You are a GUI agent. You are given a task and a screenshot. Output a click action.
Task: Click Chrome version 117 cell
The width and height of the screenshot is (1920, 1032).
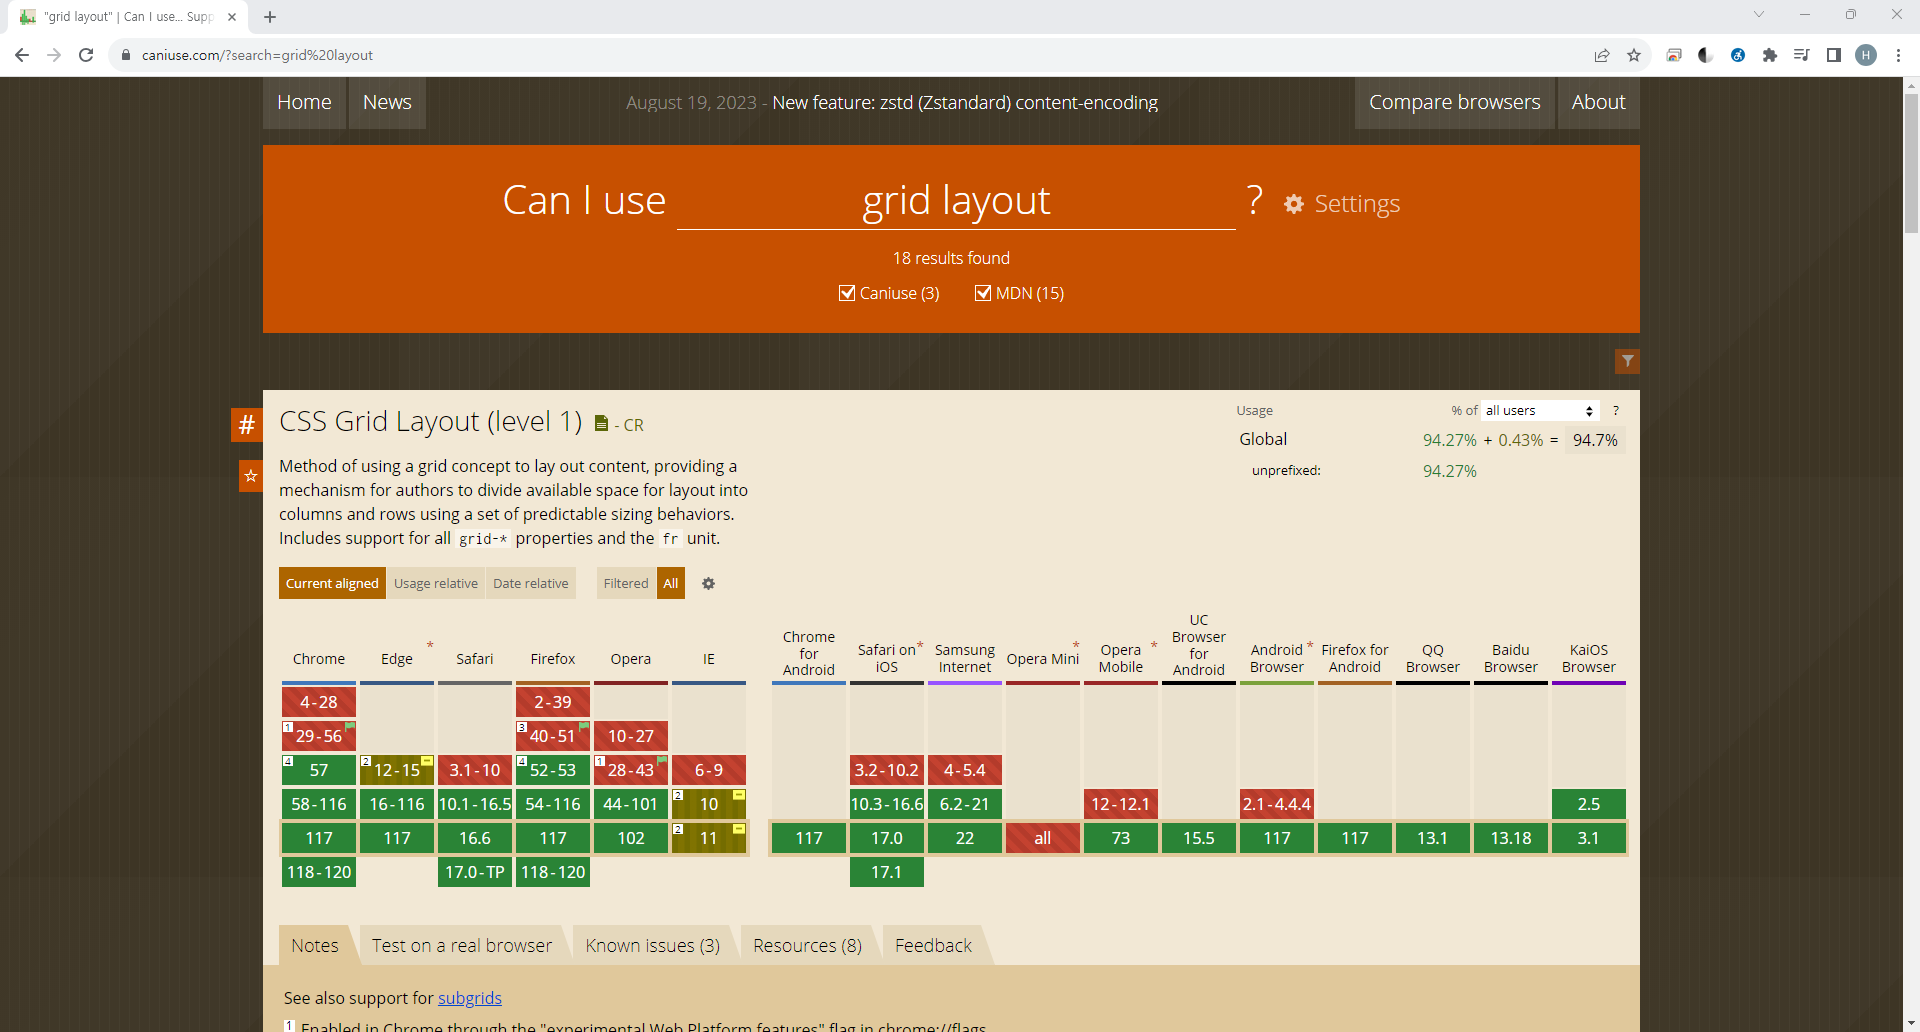[319, 838]
